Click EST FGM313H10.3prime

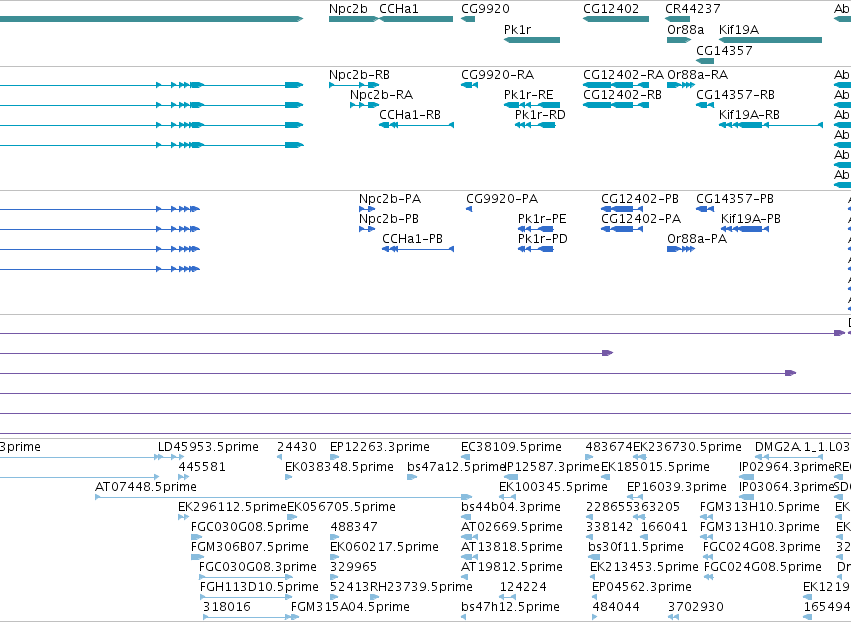click(759, 528)
